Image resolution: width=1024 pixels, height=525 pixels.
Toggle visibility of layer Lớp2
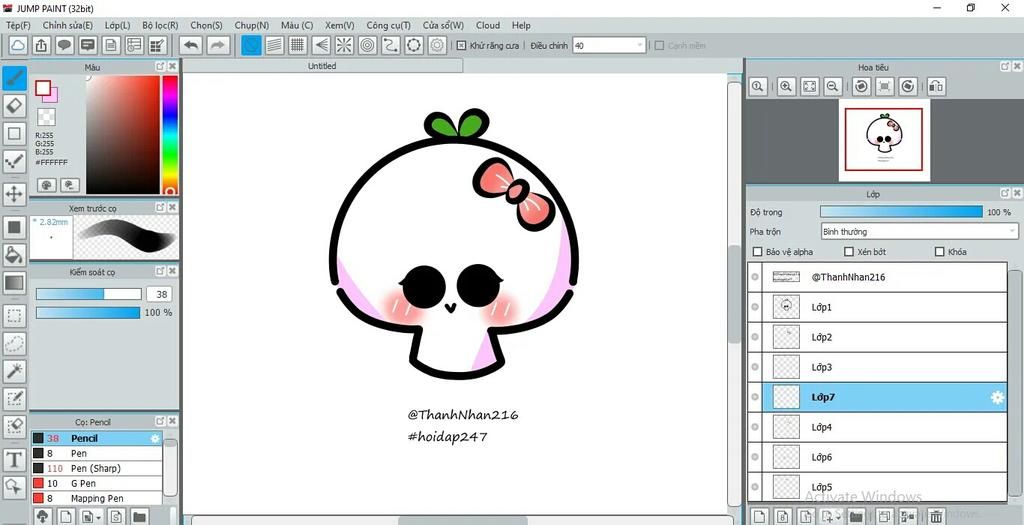pyautogui.click(x=755, y=337)
